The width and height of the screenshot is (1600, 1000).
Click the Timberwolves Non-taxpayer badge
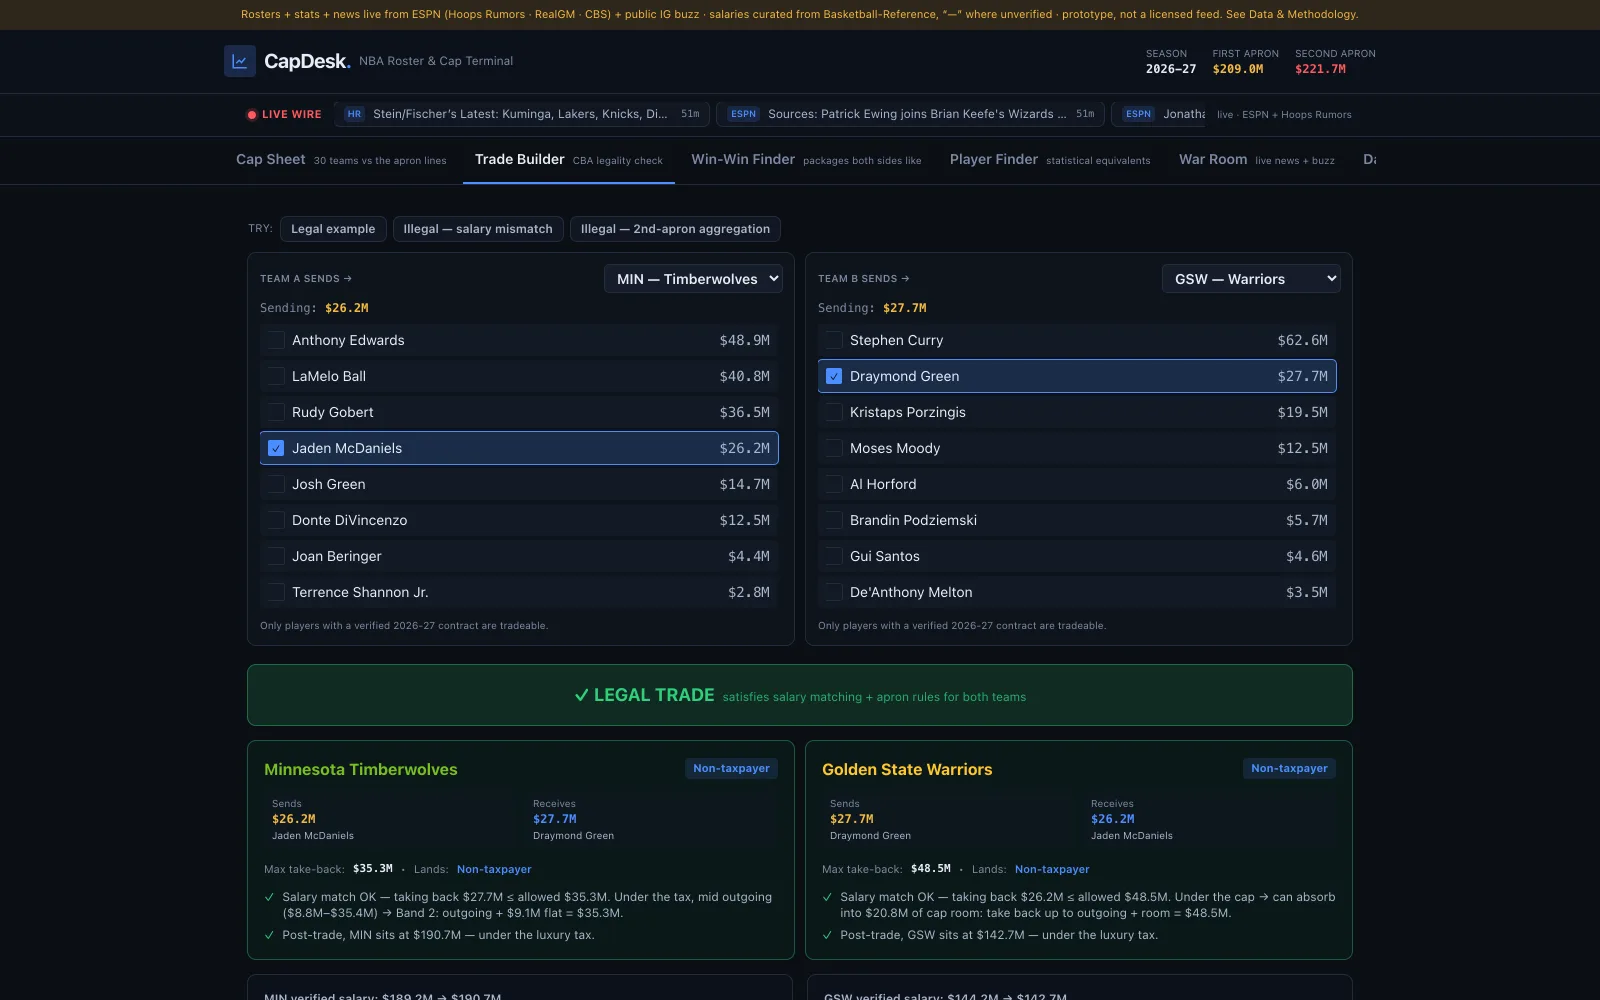[731, 768]
